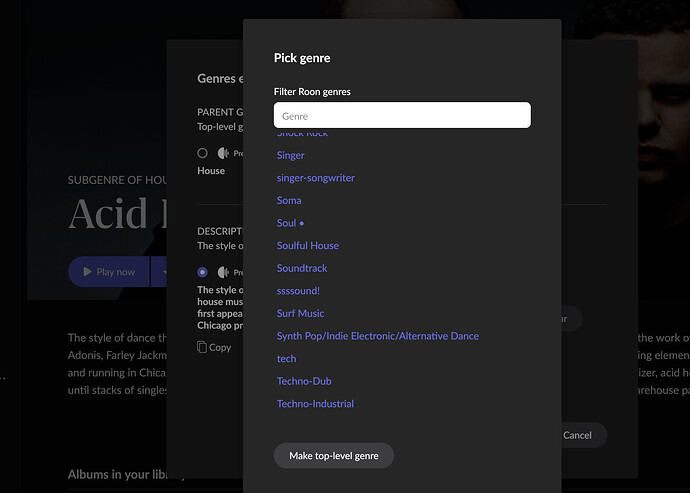This screenshot has width=690, height=493.
Task: Select the parent genre radio button above House
Action: 202,153
